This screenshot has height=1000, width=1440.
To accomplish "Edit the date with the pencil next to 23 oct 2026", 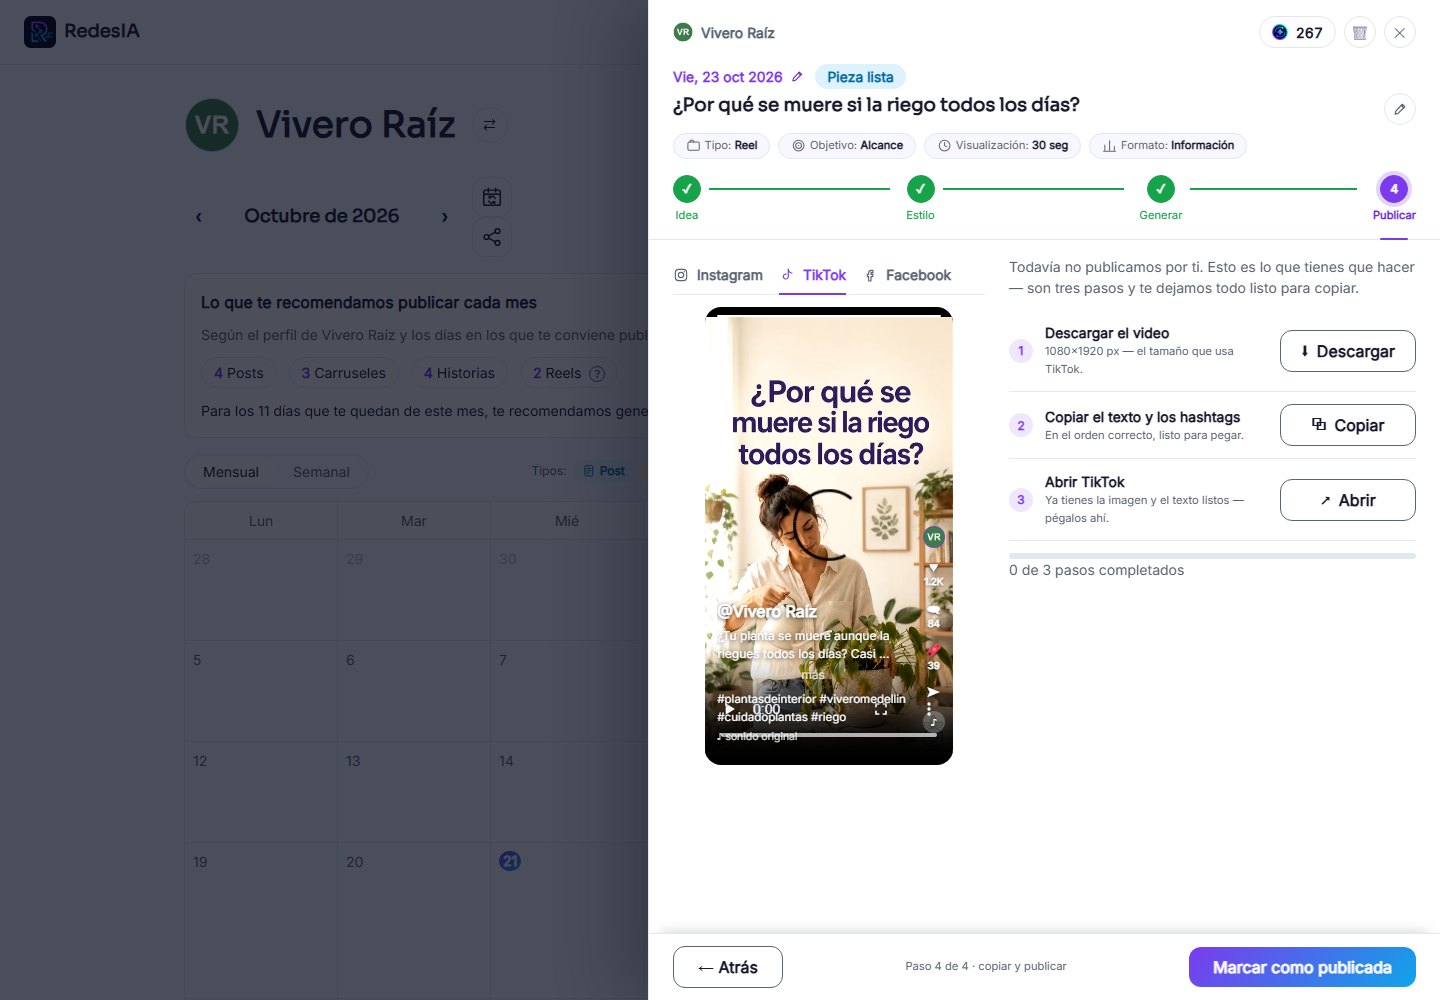I will point(797,77).
